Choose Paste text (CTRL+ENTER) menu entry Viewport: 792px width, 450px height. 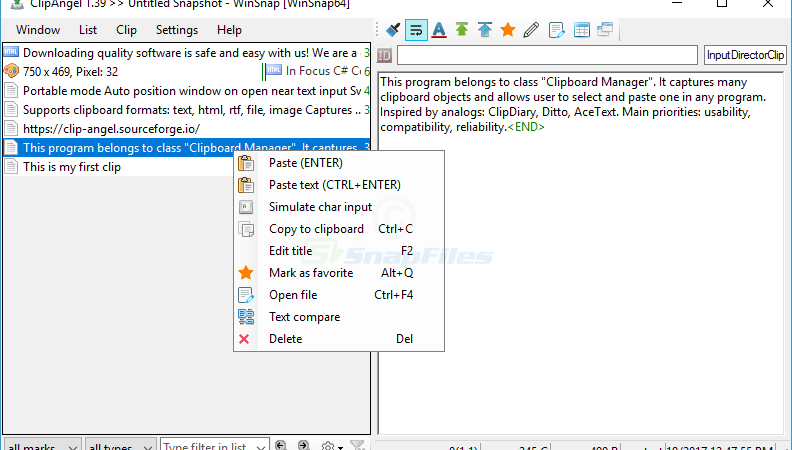(x=339, y=185)
